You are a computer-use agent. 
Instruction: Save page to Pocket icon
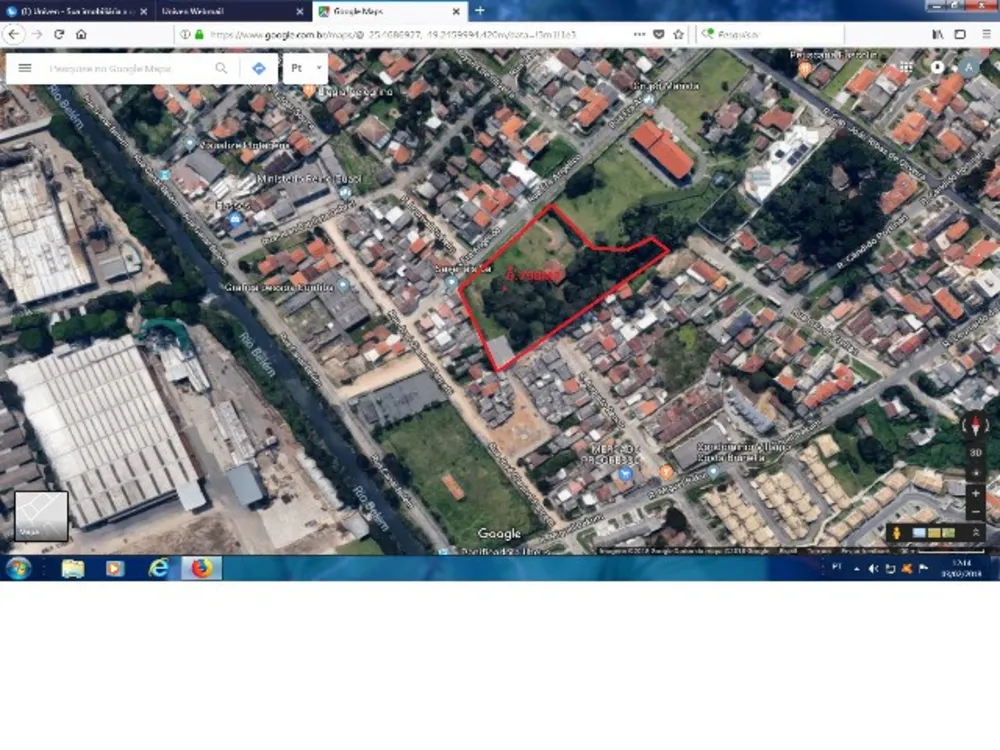click(x=659, y=34)
